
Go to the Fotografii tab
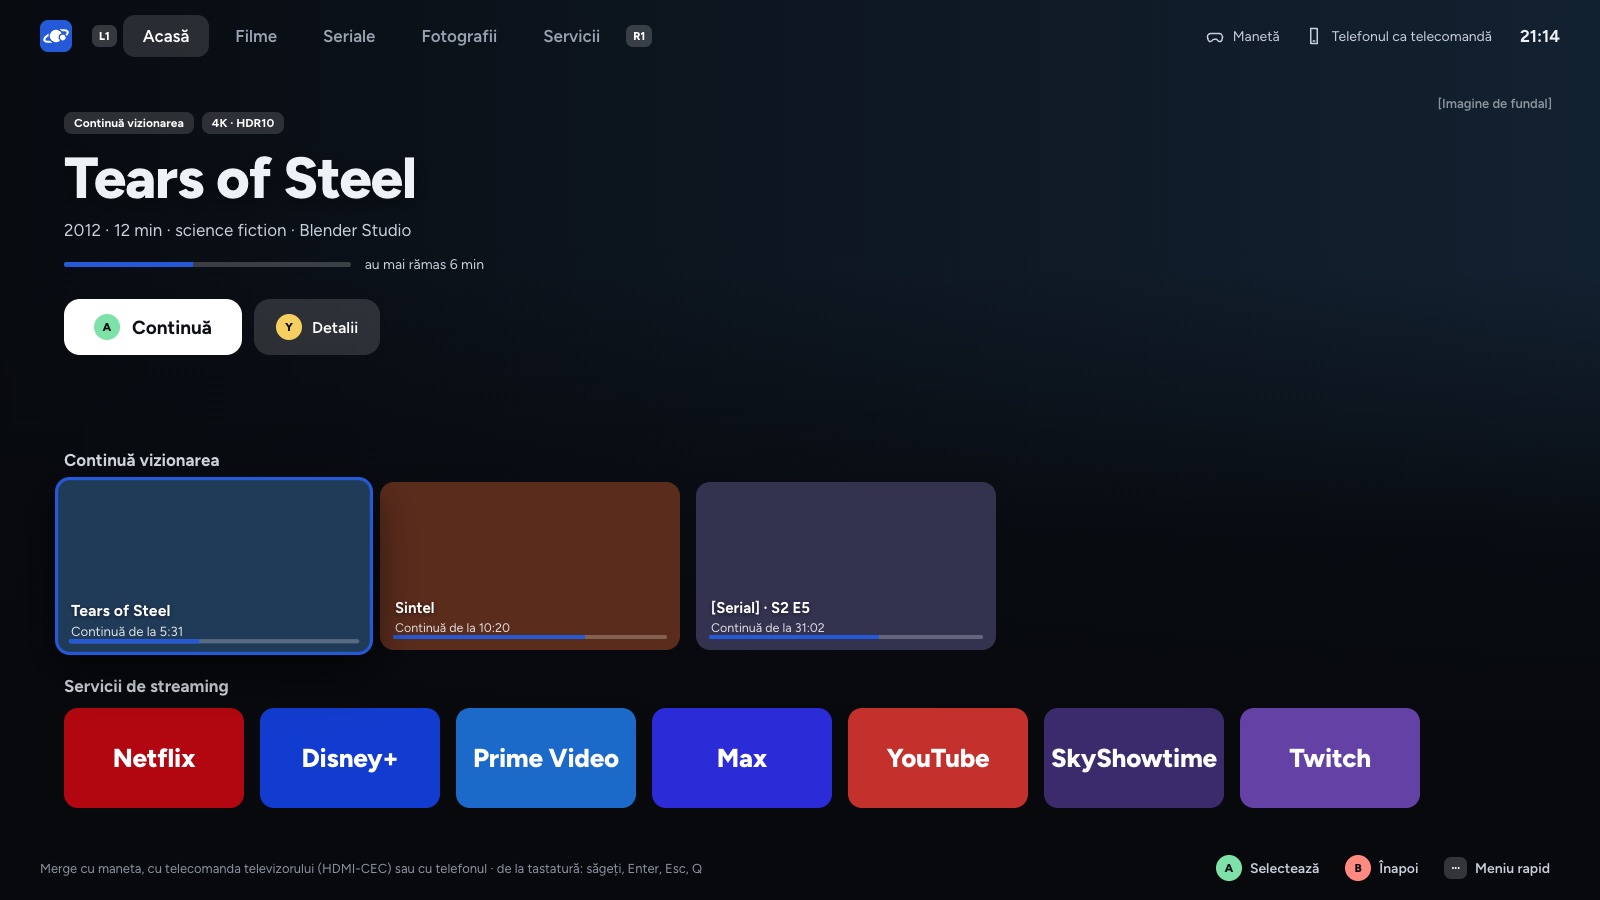[x=459, y=36]
